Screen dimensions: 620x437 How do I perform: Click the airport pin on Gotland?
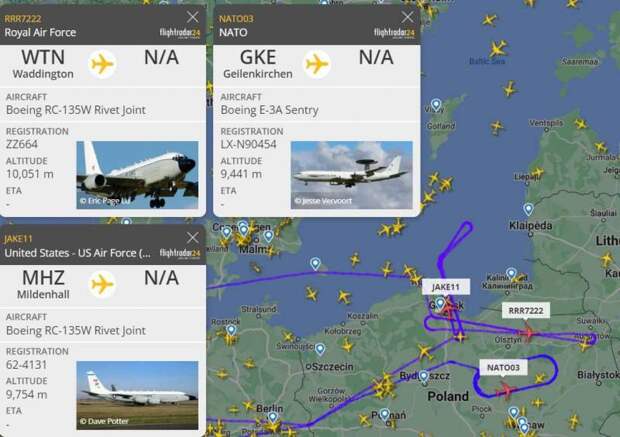(436, 105)
